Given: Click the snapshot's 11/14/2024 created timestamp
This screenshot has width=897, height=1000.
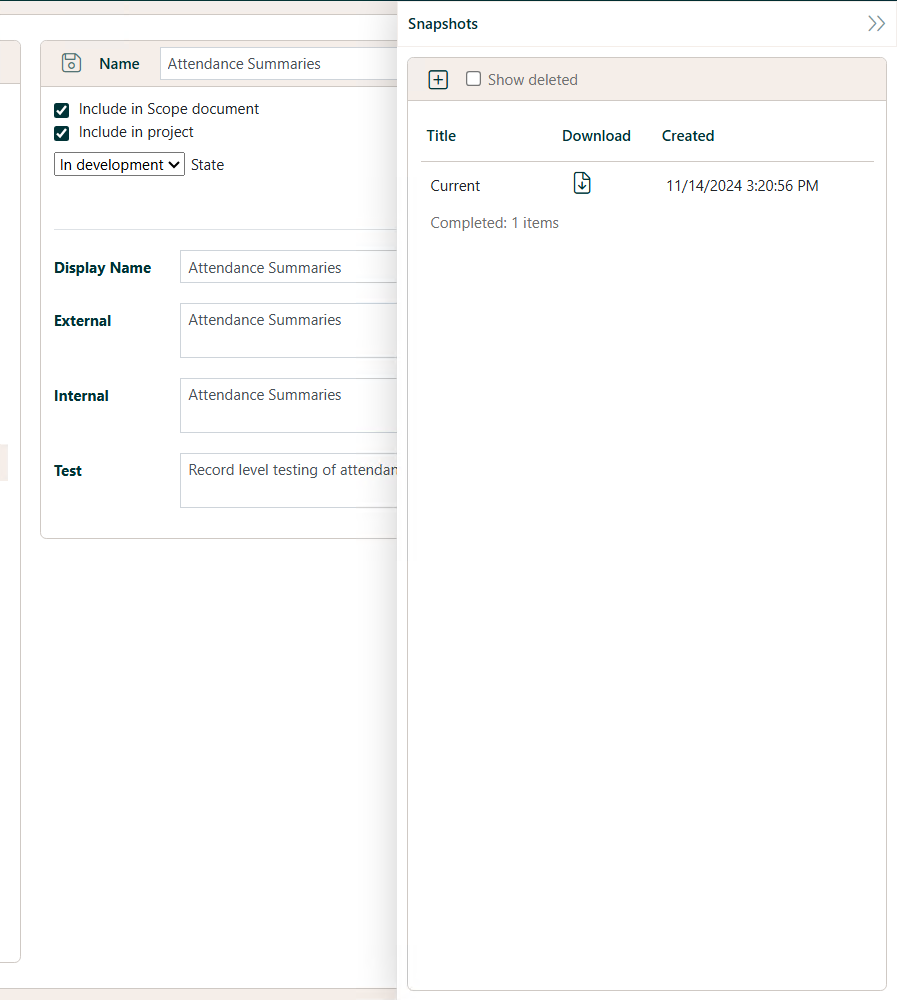Looking at the screenshot, I should pyautogui.click(x=742, y=186).
